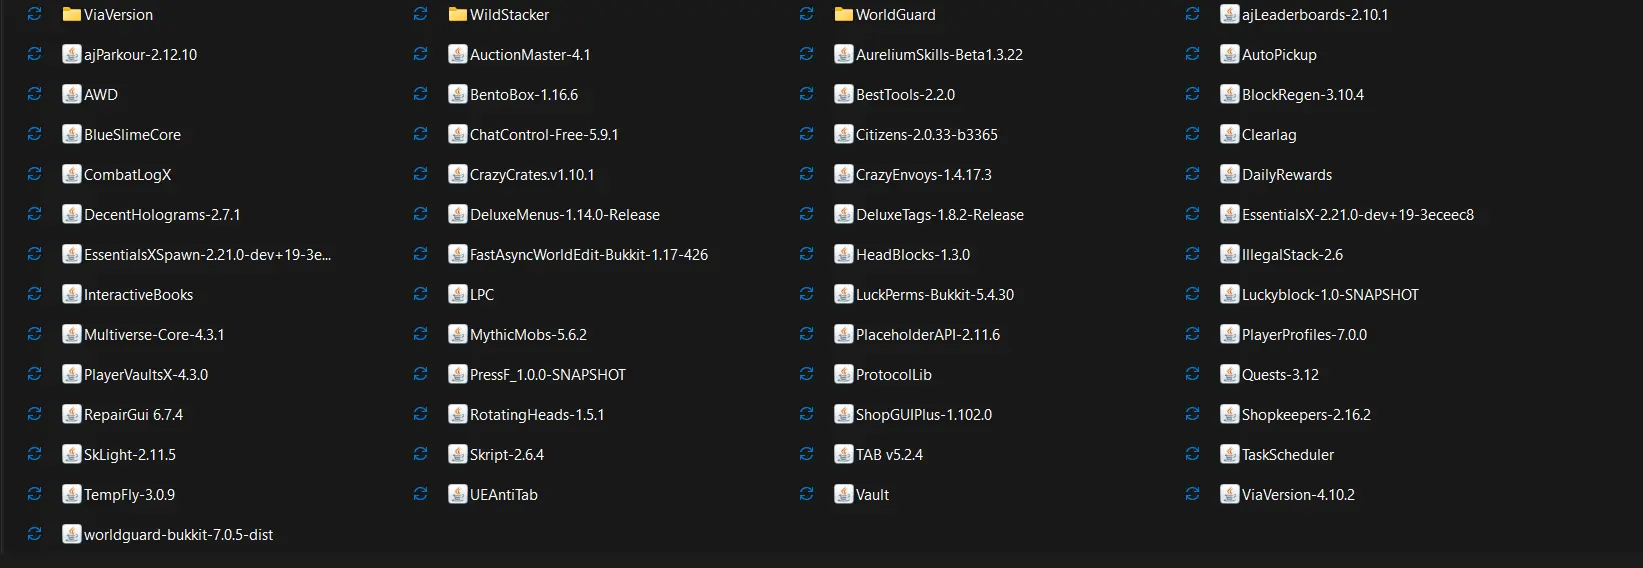Select the BlueSlimeCore jar icon

[x=72, y=134]
